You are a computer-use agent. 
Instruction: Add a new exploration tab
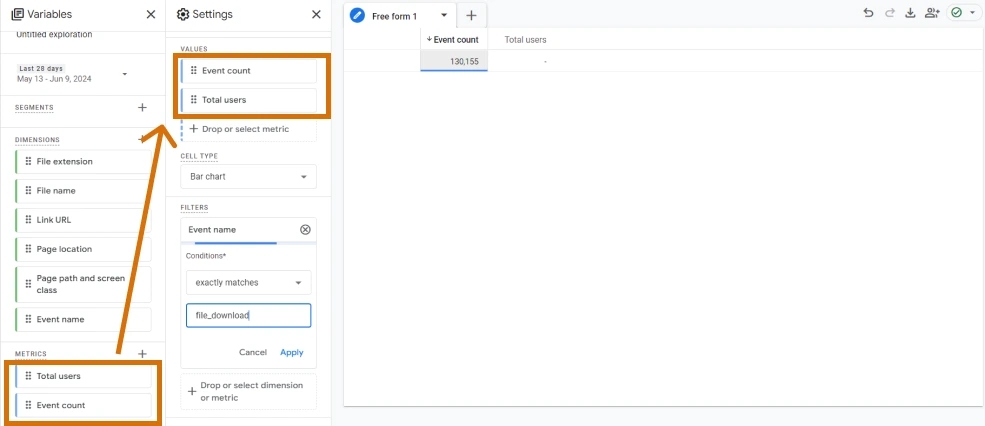click(472, 15)
